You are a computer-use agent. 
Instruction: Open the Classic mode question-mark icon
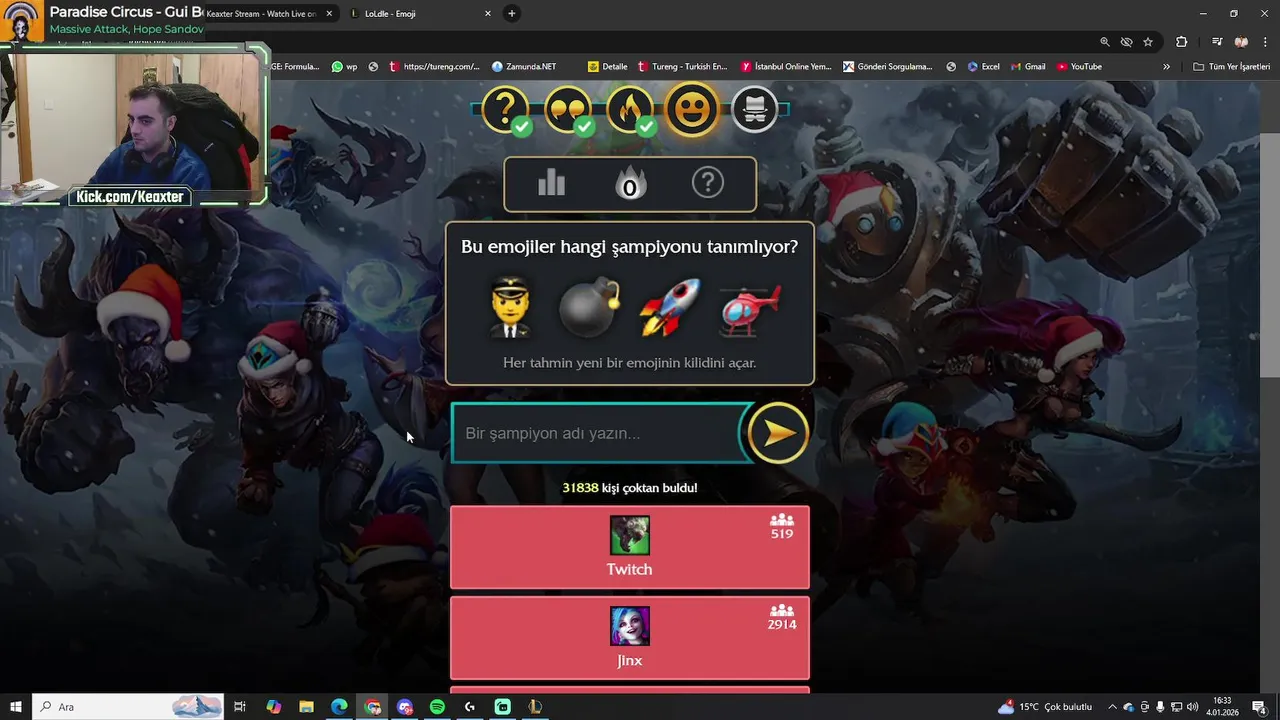(x=505, y=109)
